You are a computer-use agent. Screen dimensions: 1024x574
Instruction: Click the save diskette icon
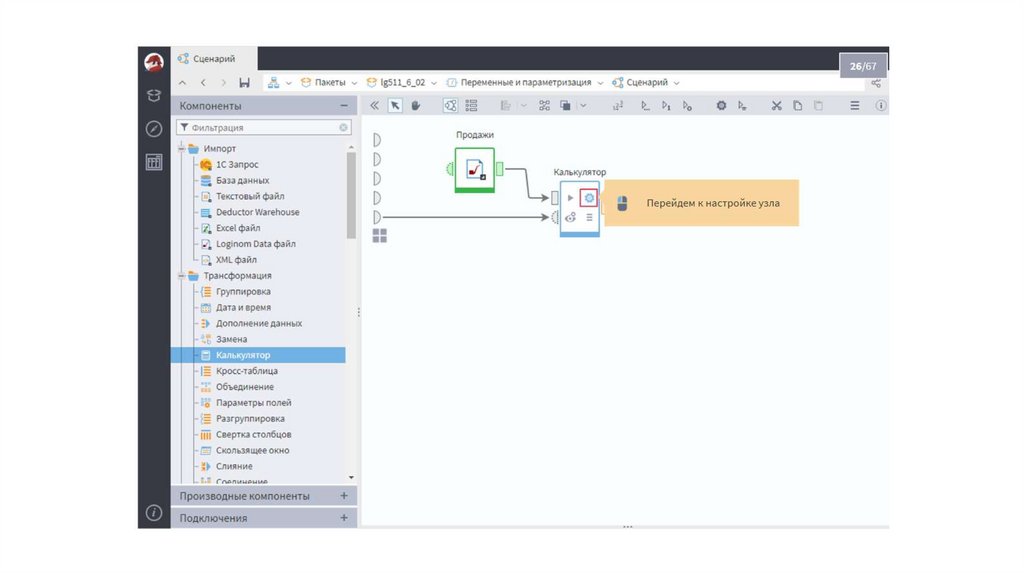click(244, 82)
